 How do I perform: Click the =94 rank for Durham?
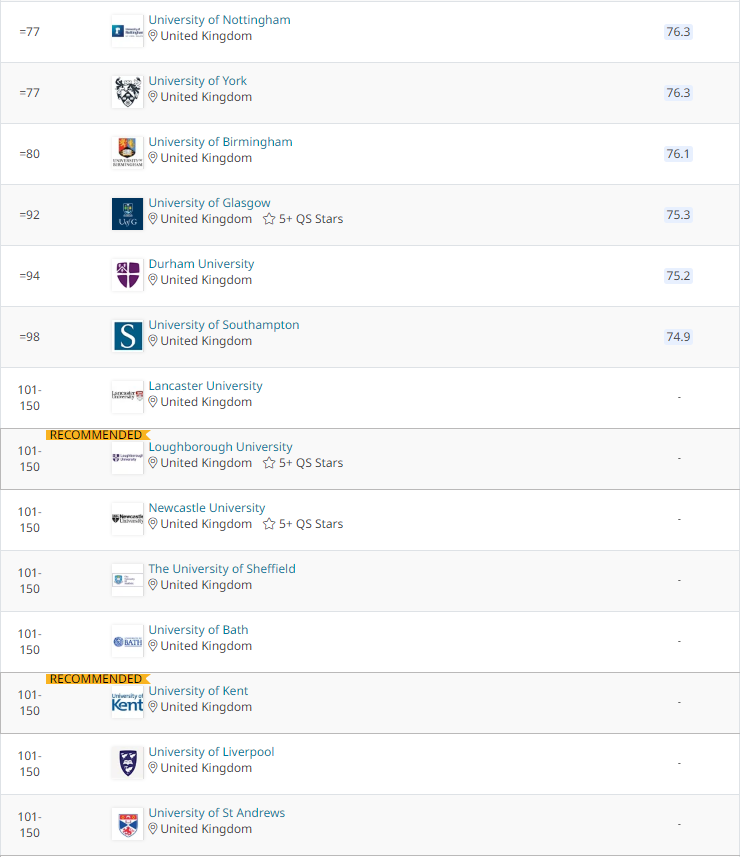click(x=30, y=275)
